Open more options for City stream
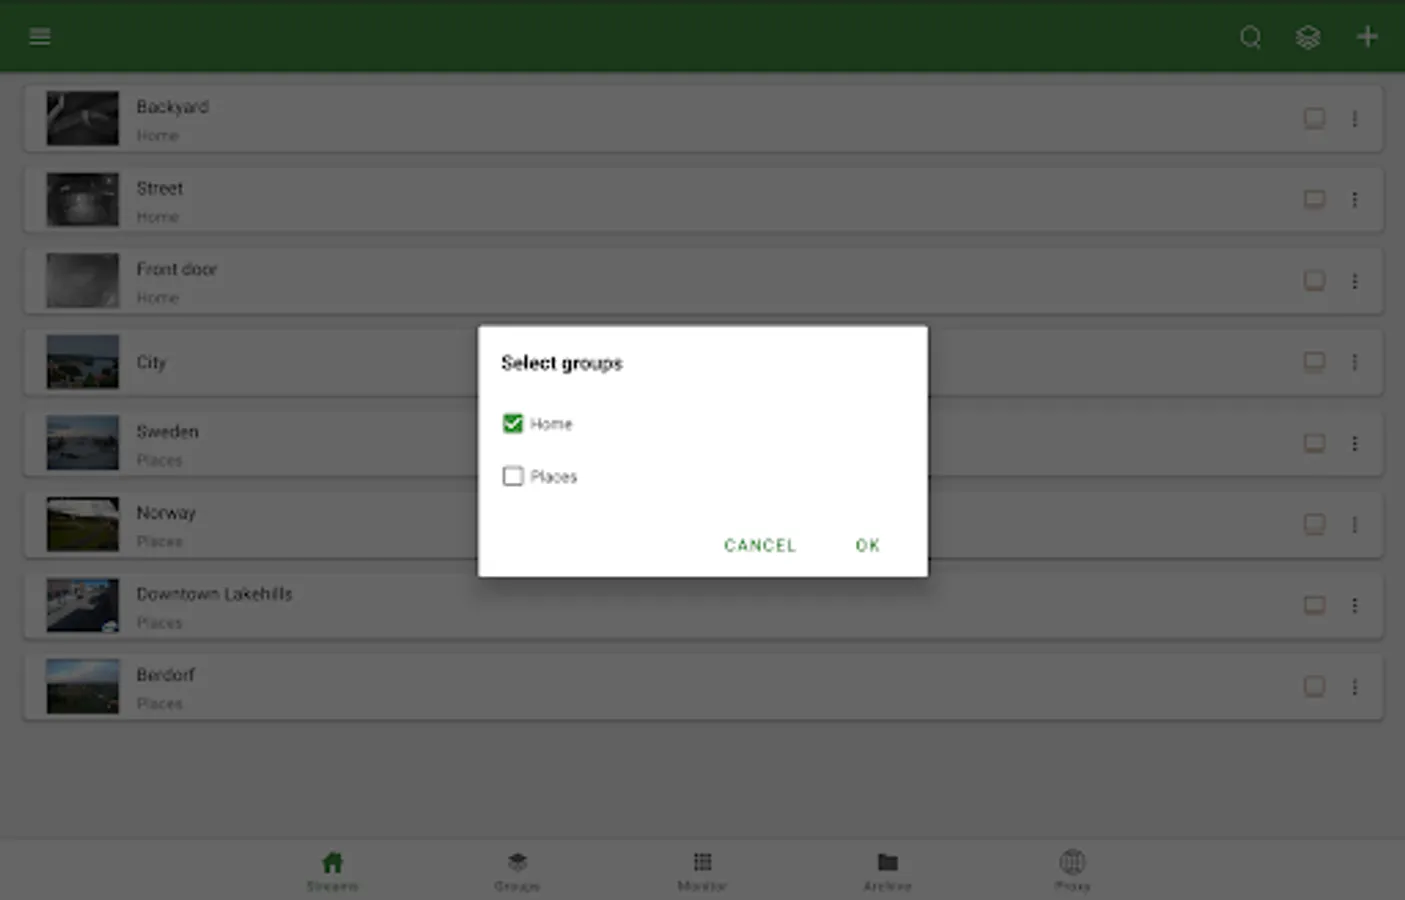This screenshot has height=900, width=1405. click(x=1355, y=362)
